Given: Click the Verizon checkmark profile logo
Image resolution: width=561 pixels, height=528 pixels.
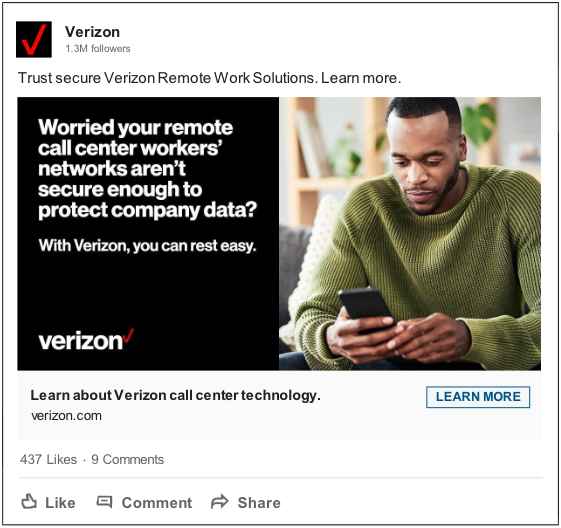Looking at the screenshot, I should point(34,39).
